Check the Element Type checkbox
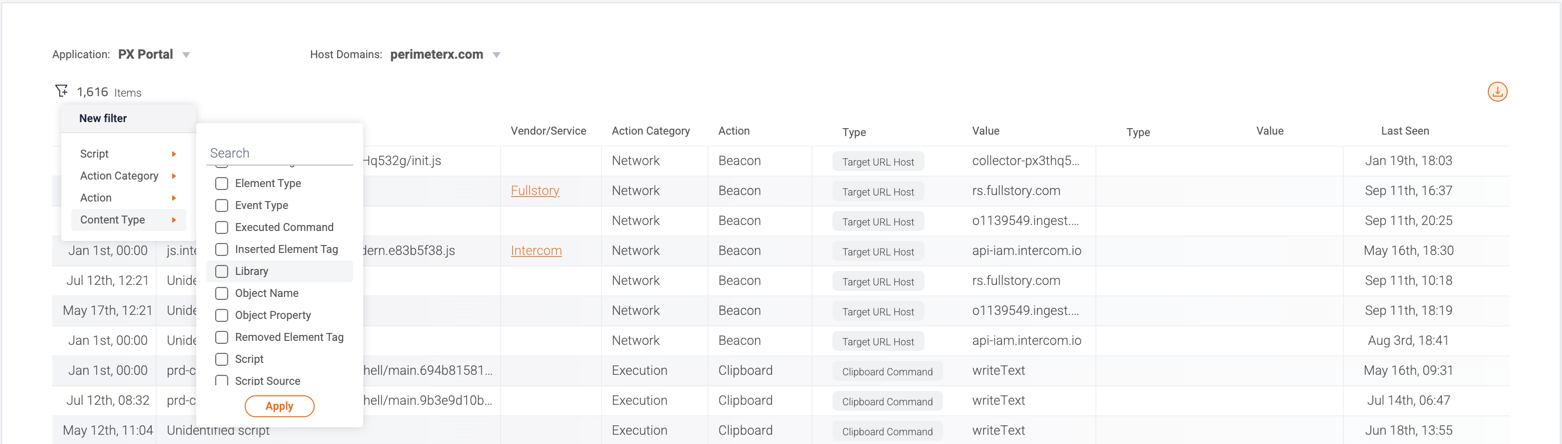 (222, 184)
